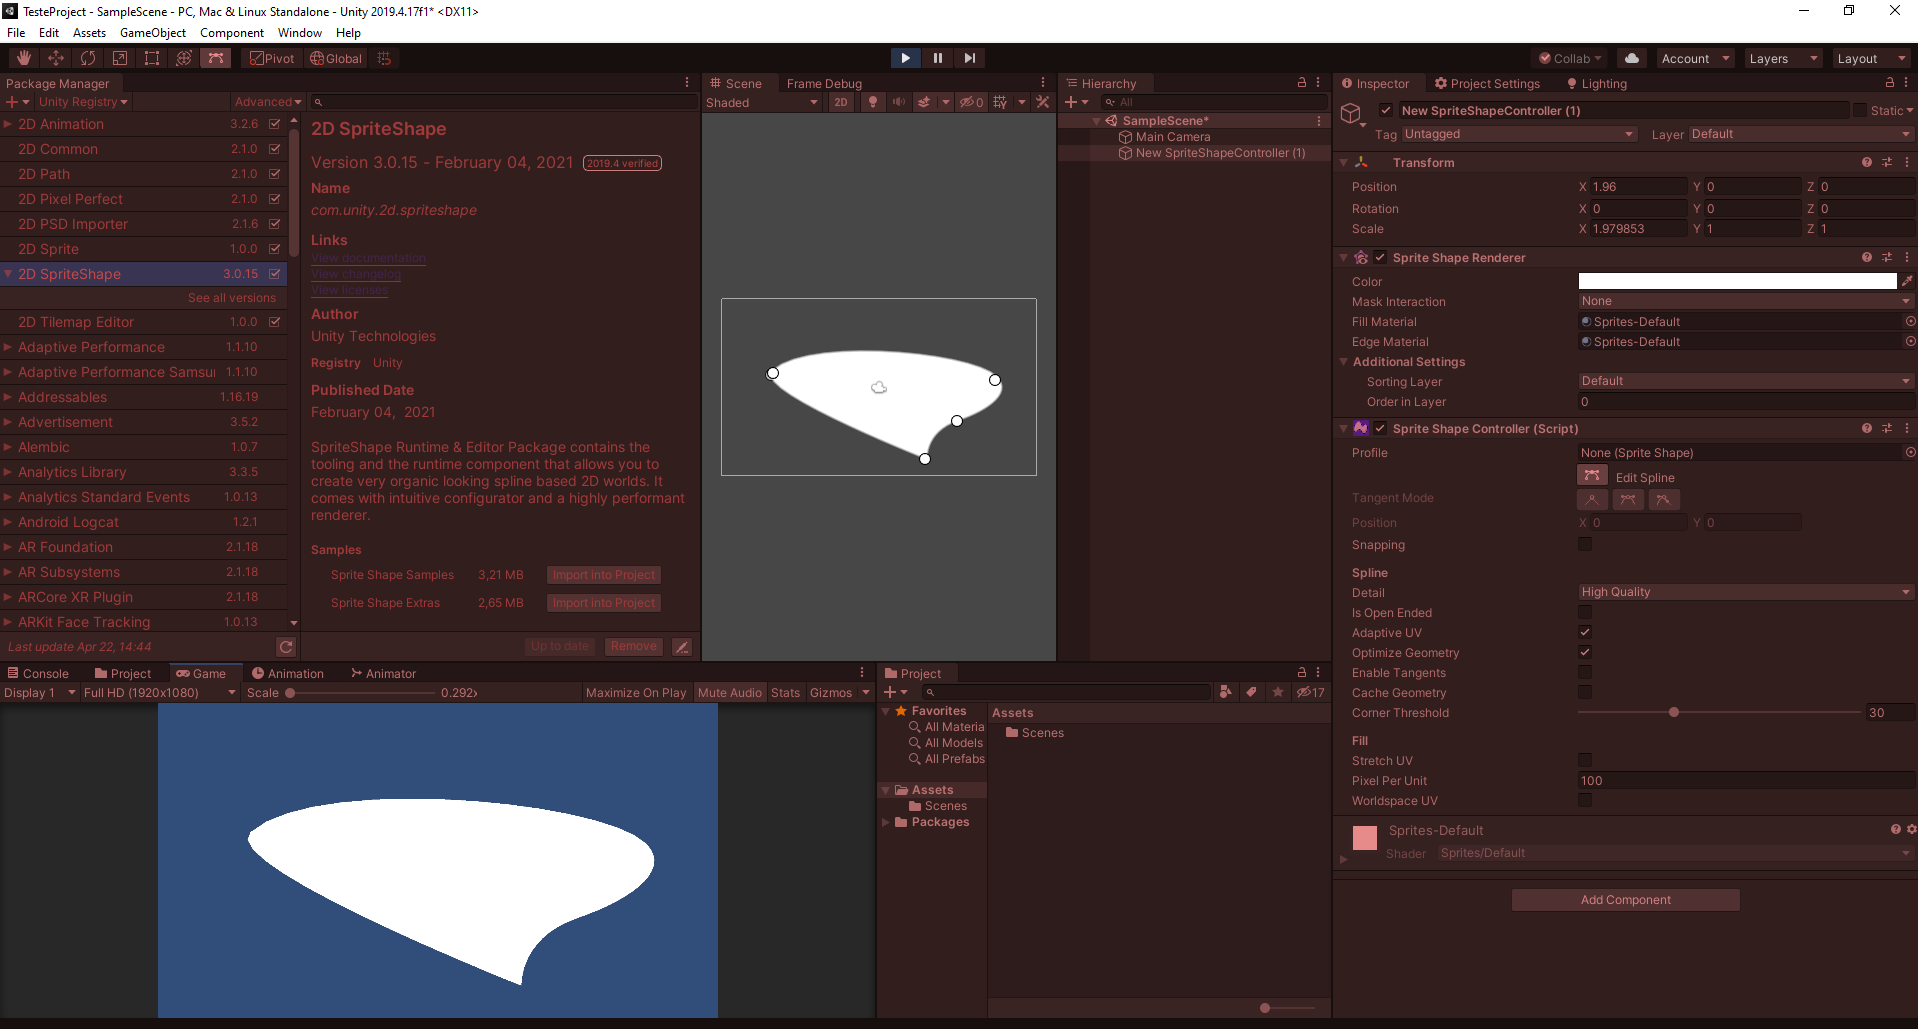The image size is (1918, 1029).
Task: Open Fill Material object picker
Action: [x=1910, y=321]
